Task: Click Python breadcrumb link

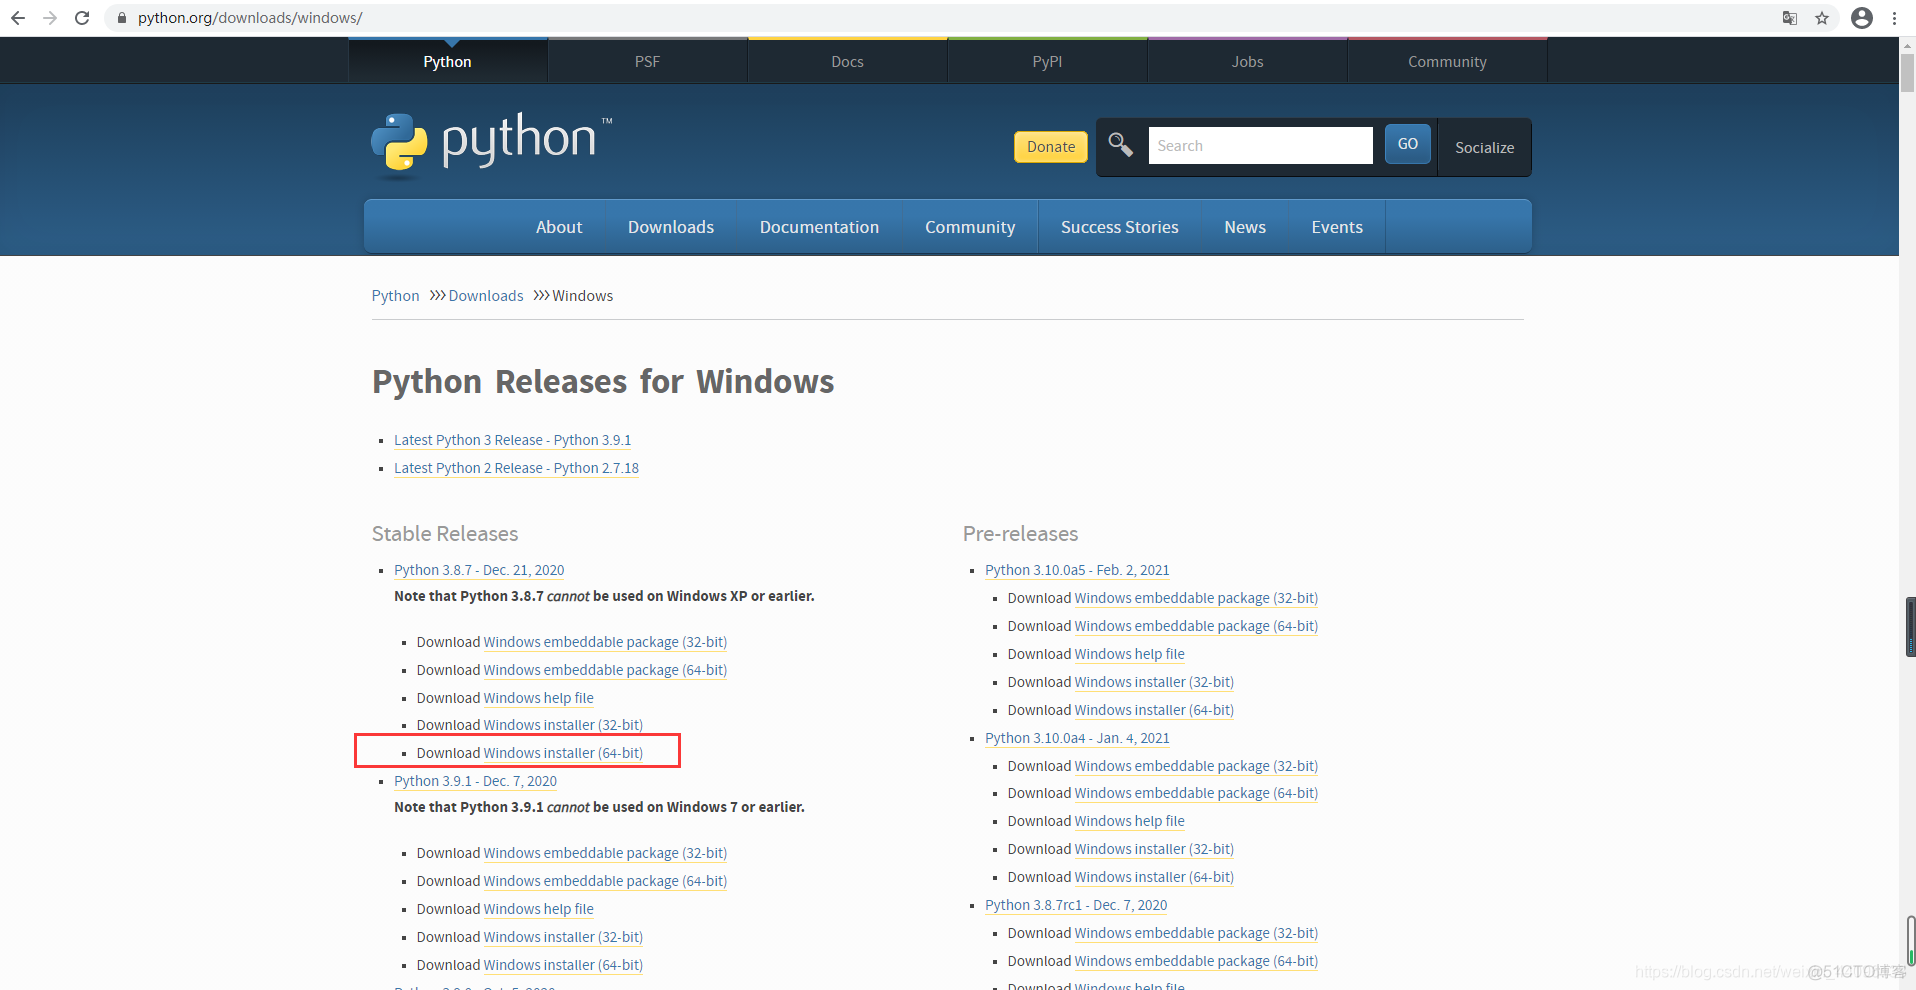Action: point(395,296)
